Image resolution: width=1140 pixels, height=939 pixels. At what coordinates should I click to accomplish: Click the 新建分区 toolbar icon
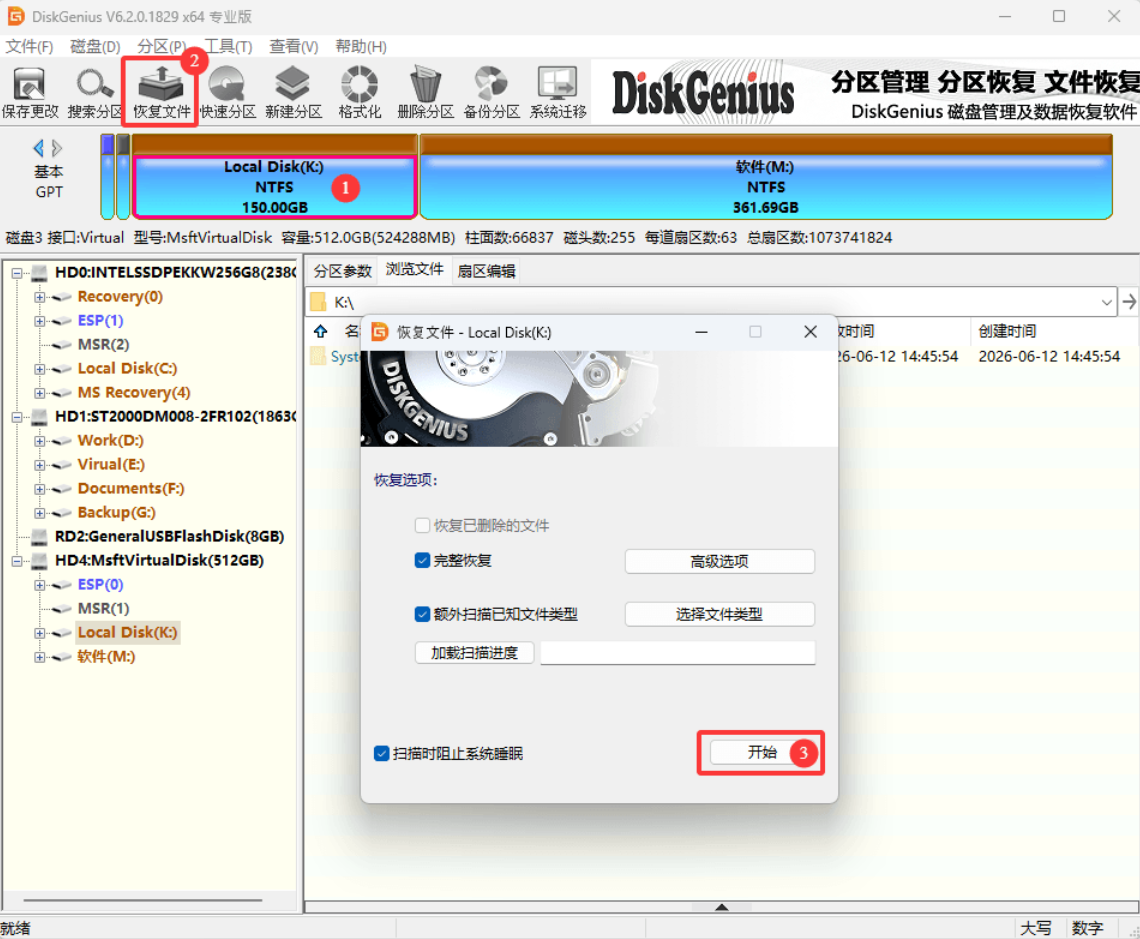(x=293, y=92)
